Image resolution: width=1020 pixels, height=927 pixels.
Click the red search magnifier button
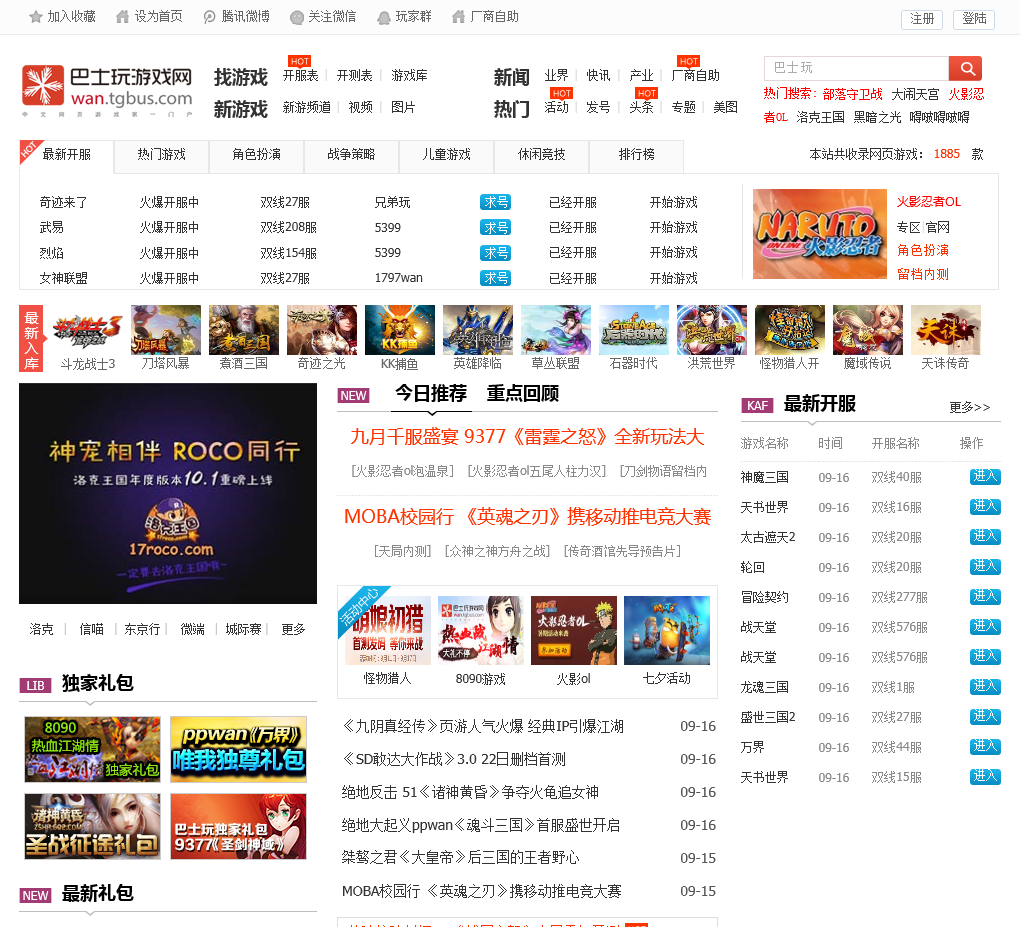point(965,68)
